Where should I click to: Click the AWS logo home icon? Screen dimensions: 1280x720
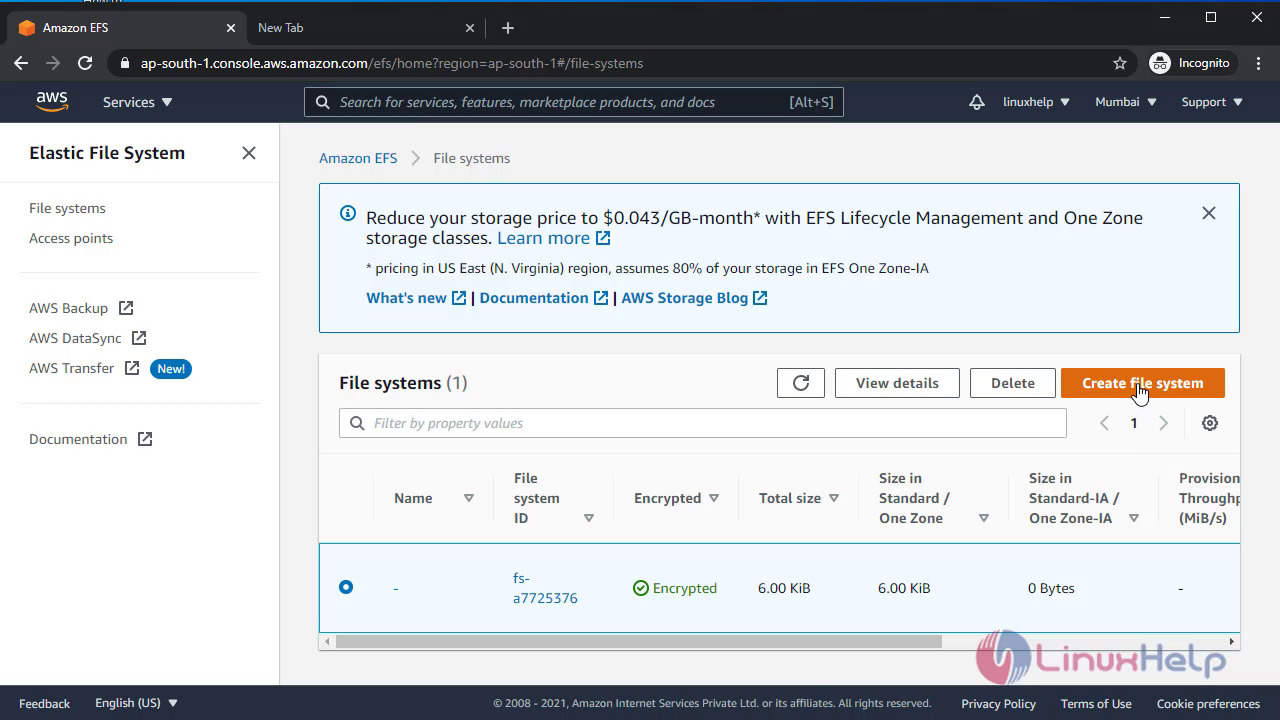click(x=52, y=102)
